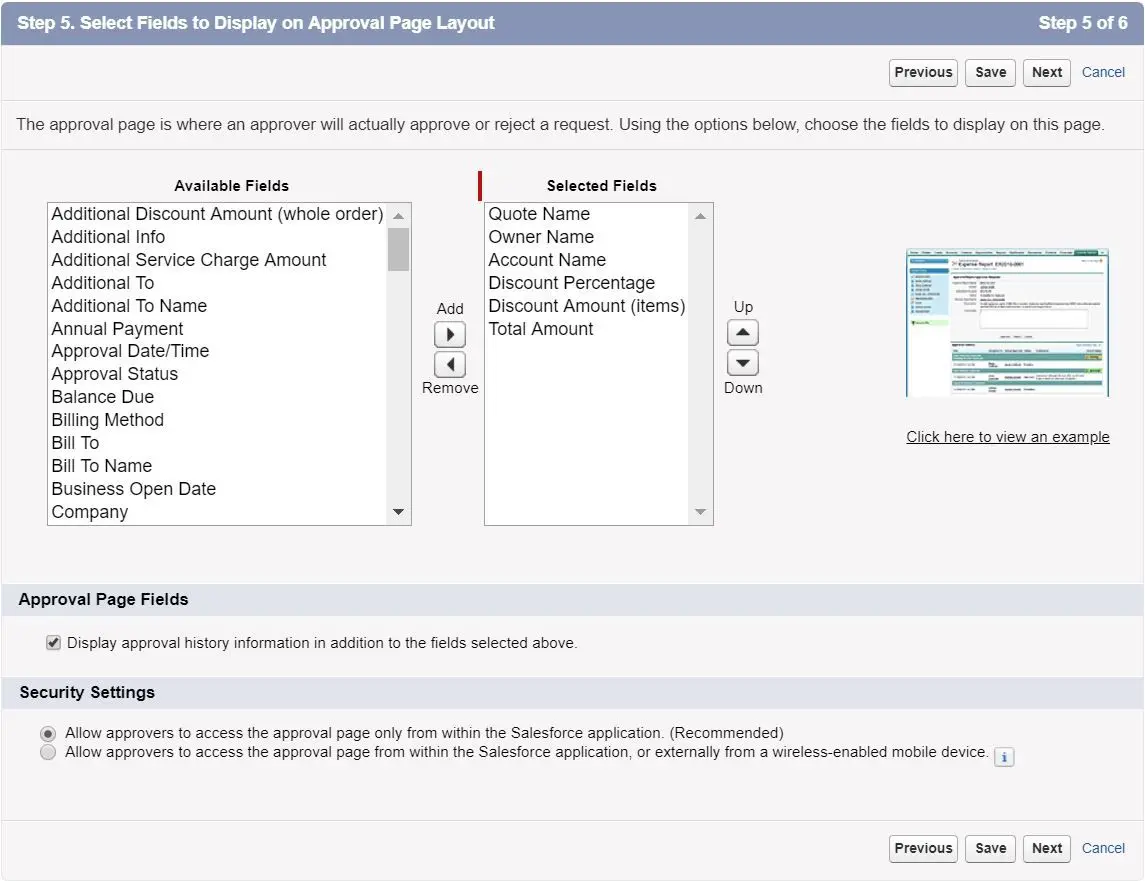Select 'Billing Method' field
The width and height of the screenshot is (1145, 881).
pos(217,420)
